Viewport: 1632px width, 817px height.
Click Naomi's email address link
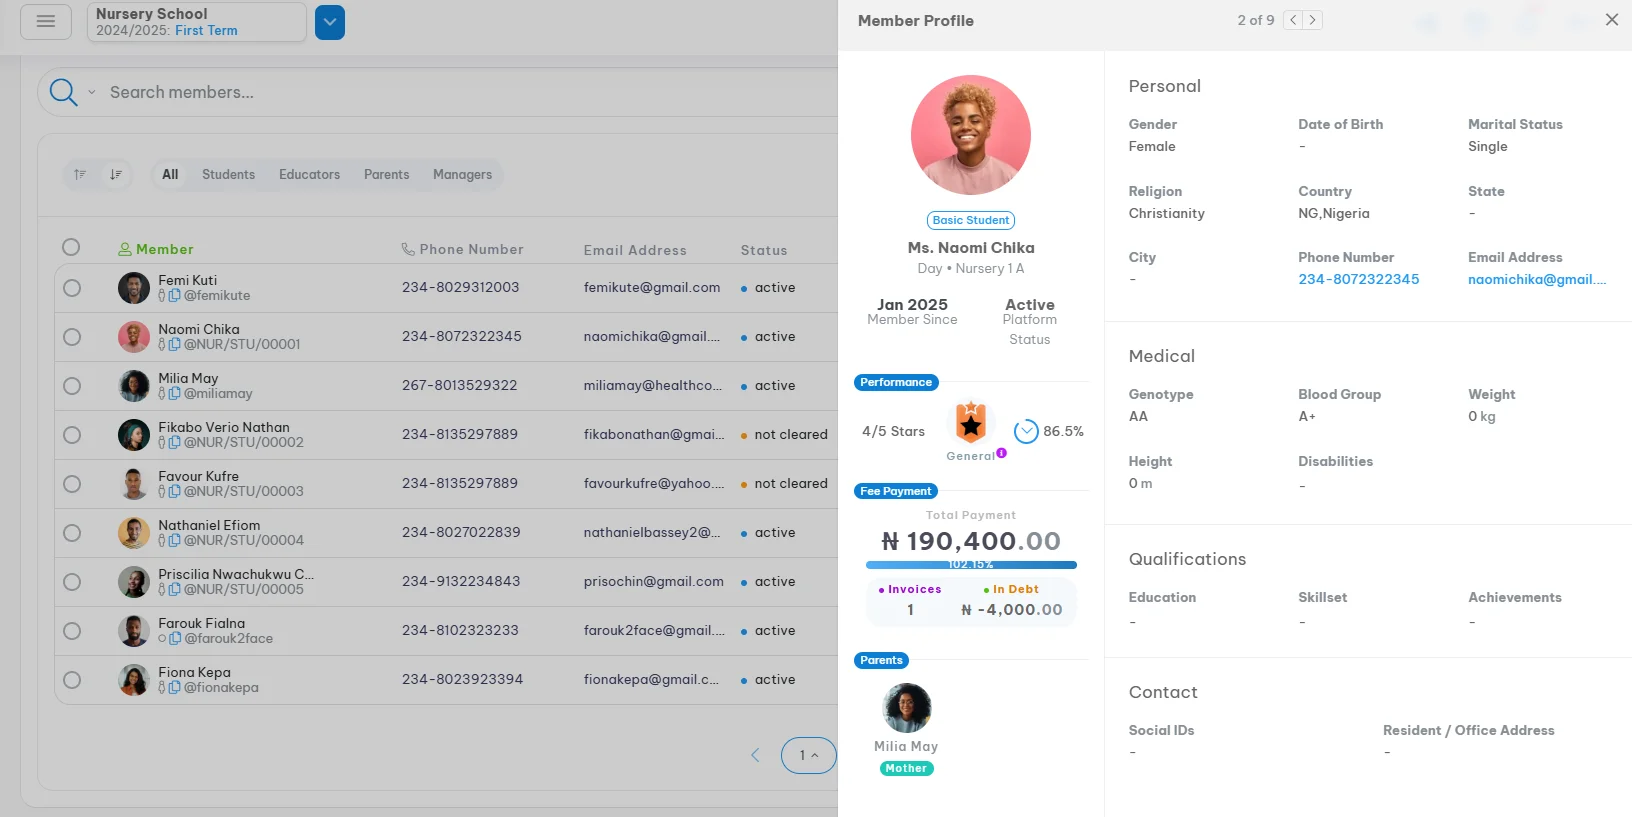pyautogui.click(x=1536, y=279)
